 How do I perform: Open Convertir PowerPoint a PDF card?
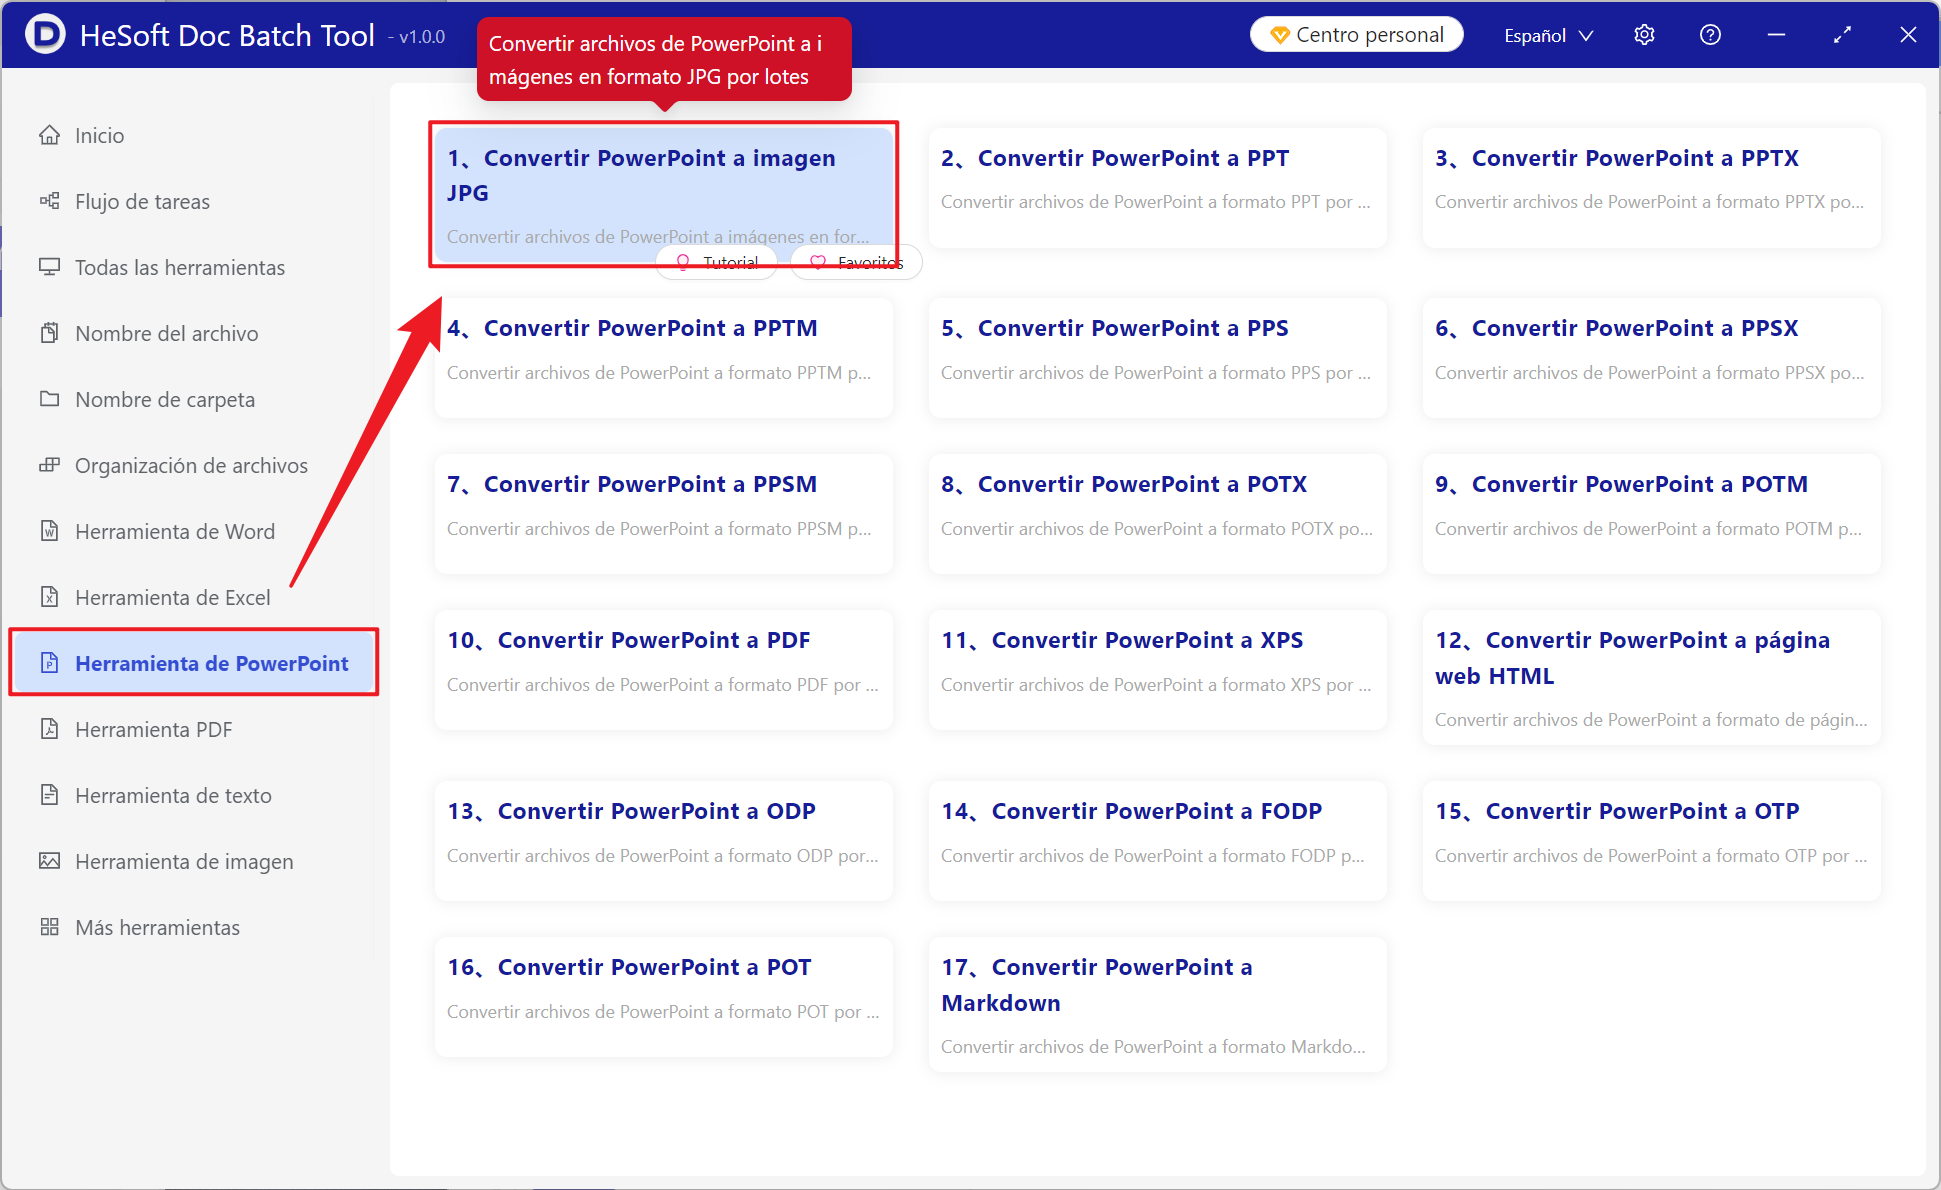click(663, 669)
